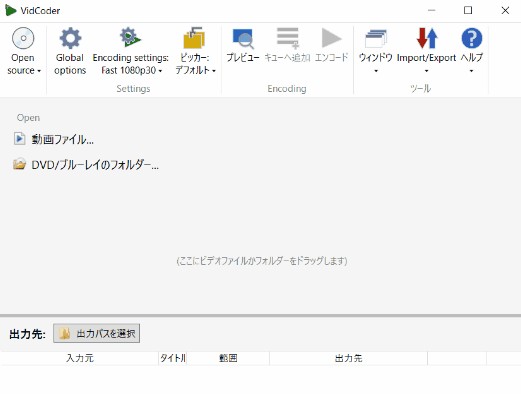Click the エンコード play icon

[331, 38]
